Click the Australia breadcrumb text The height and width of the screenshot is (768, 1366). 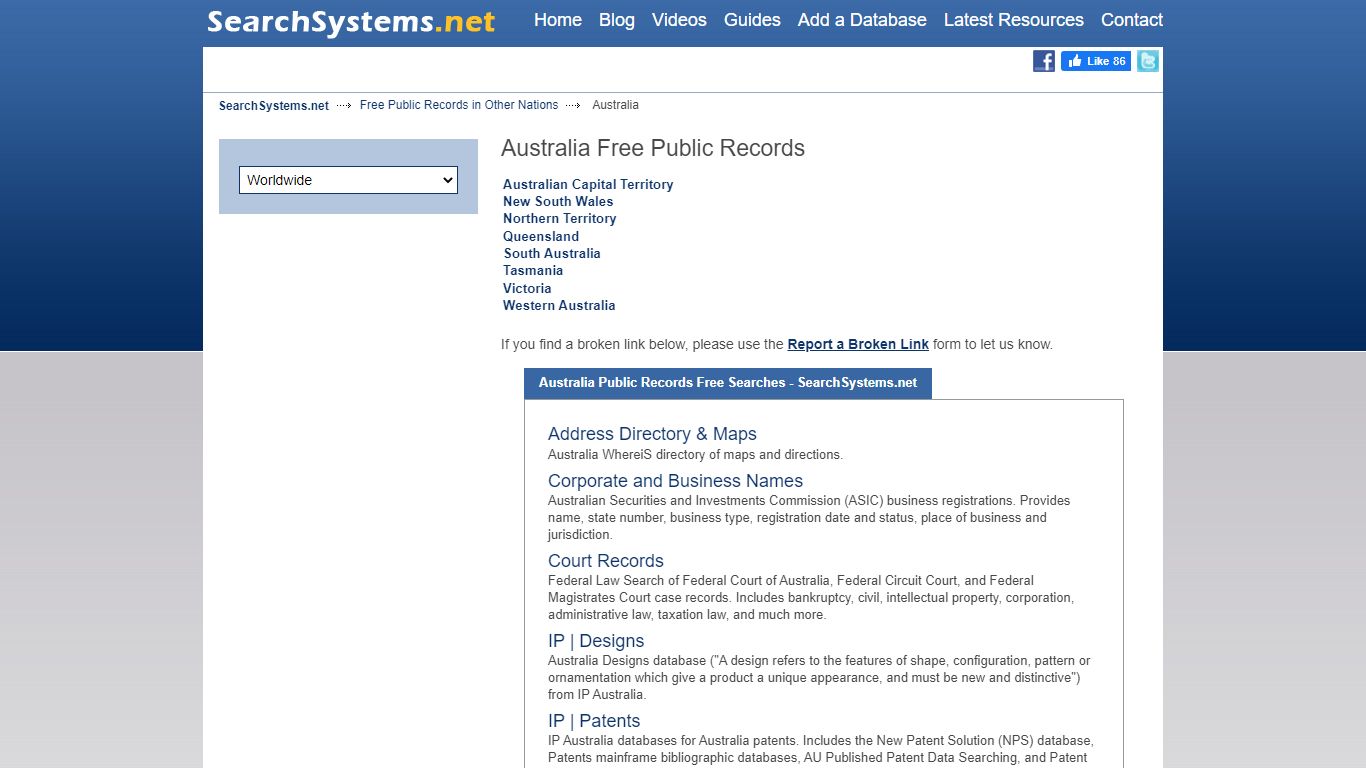(615, 105)
